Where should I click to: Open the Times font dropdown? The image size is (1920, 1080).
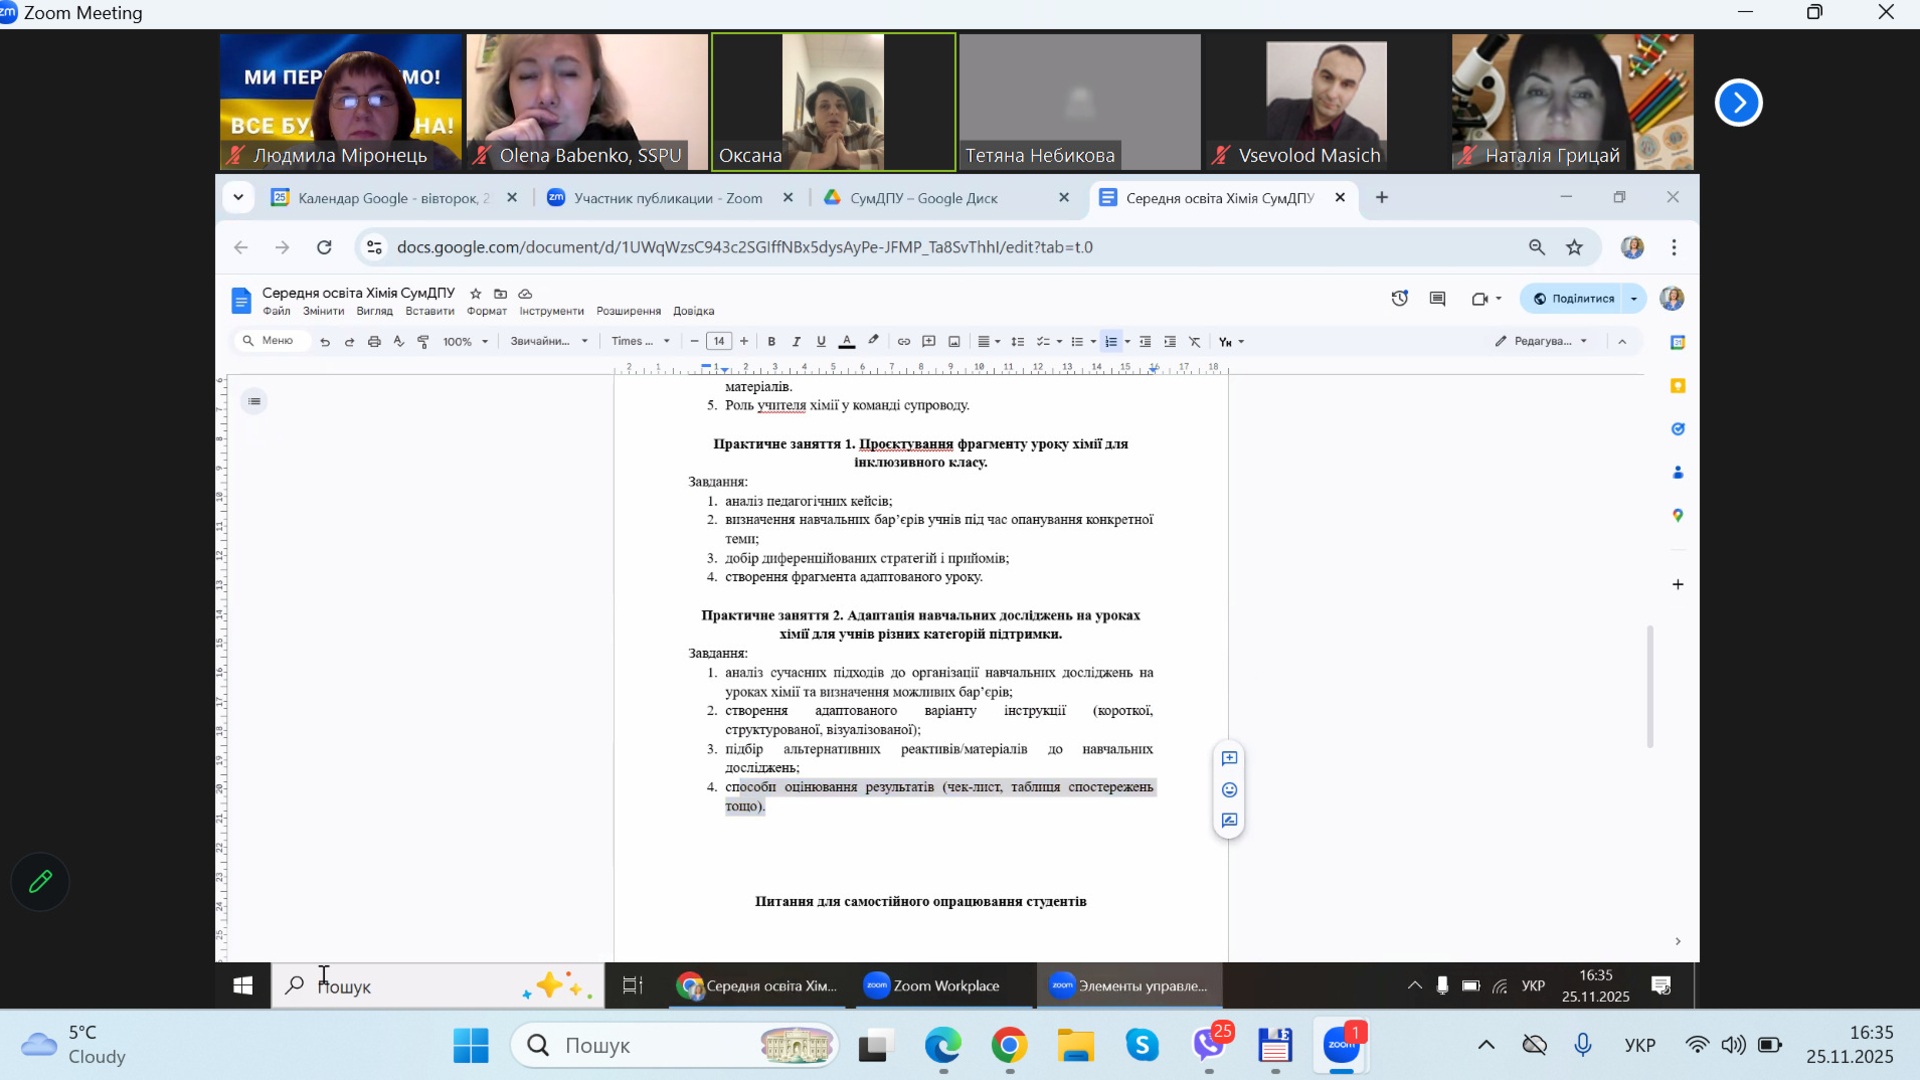pyautogui.click(x=640, y=342)
